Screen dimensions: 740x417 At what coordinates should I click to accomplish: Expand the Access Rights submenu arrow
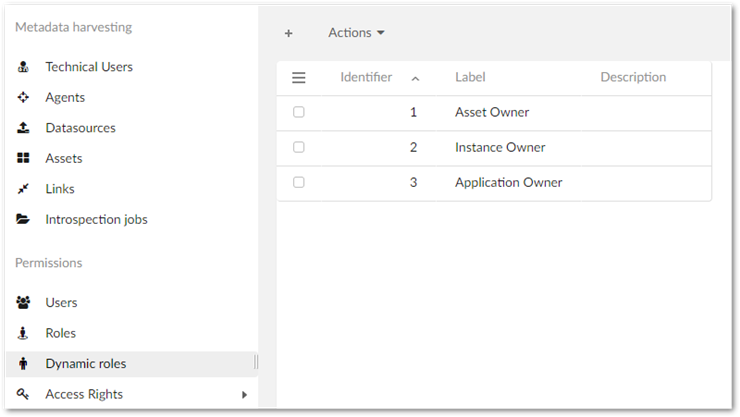(244, 395)
